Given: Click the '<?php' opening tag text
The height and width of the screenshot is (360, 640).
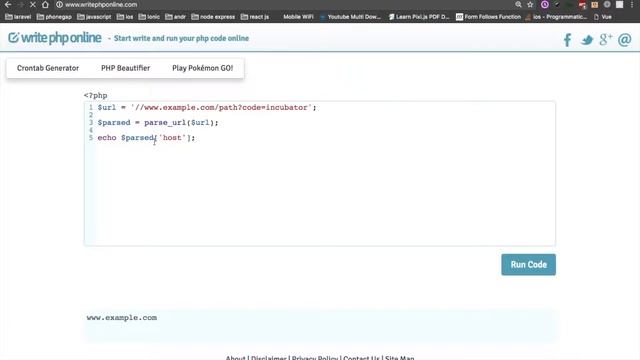Looking at the screenshot, I should 96,96.
